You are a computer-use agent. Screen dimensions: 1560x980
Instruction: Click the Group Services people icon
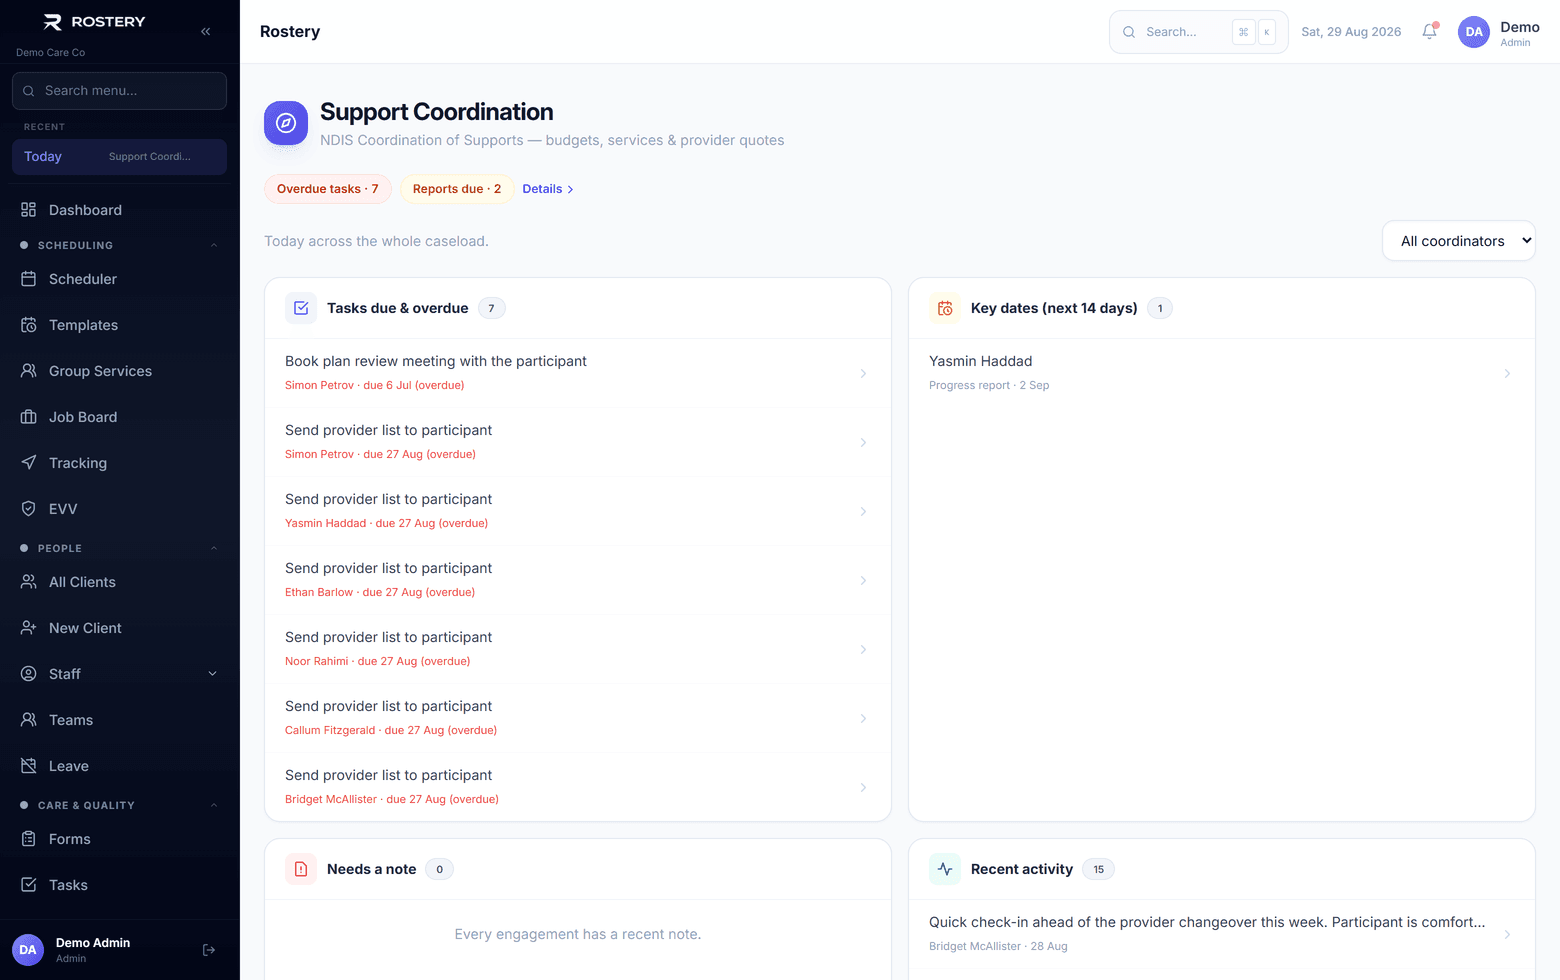click(29, 371)
